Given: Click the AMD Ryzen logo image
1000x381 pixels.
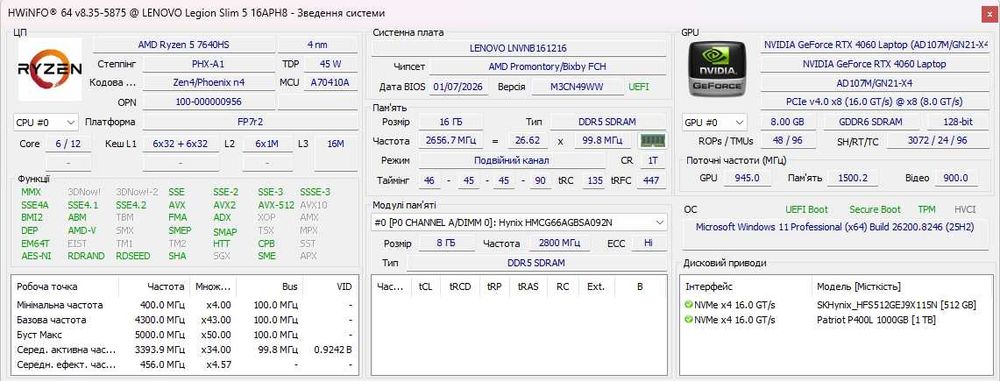Looking at the screenshot, I should pos(50,69).
